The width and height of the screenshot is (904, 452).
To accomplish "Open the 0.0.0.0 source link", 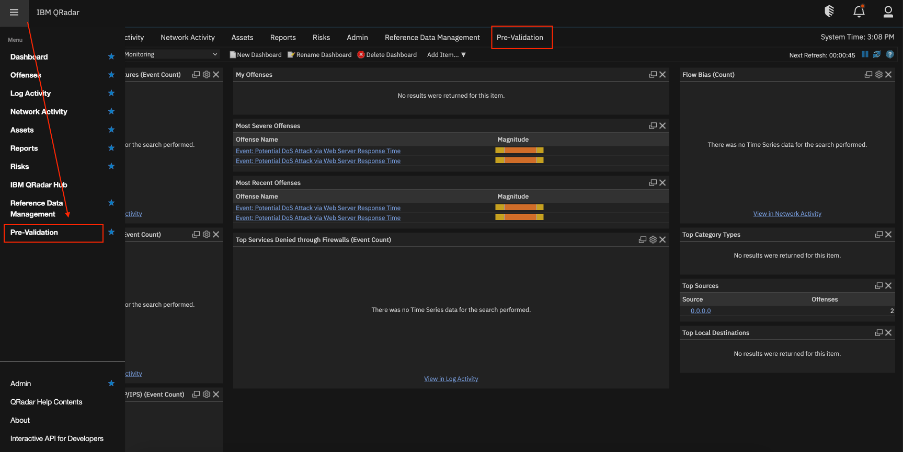I will [x=700, y=311].
